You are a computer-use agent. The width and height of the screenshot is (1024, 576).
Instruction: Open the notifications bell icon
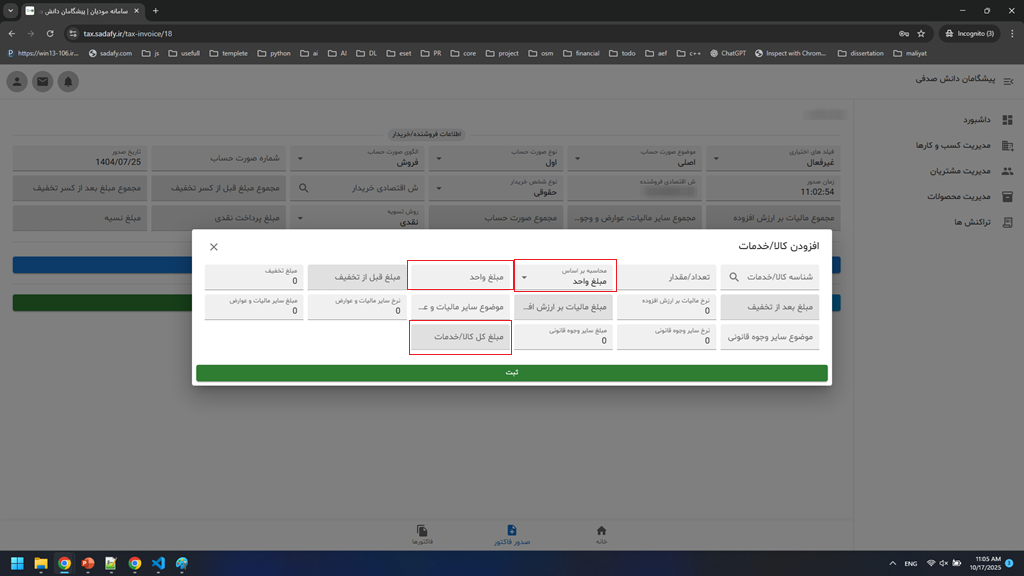(x=68, y=82)
